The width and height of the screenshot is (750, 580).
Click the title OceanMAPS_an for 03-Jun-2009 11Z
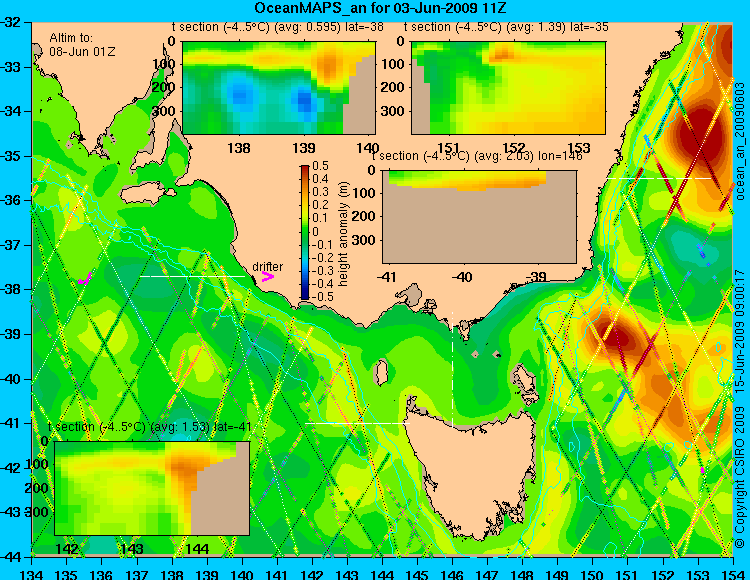point(380,8)
